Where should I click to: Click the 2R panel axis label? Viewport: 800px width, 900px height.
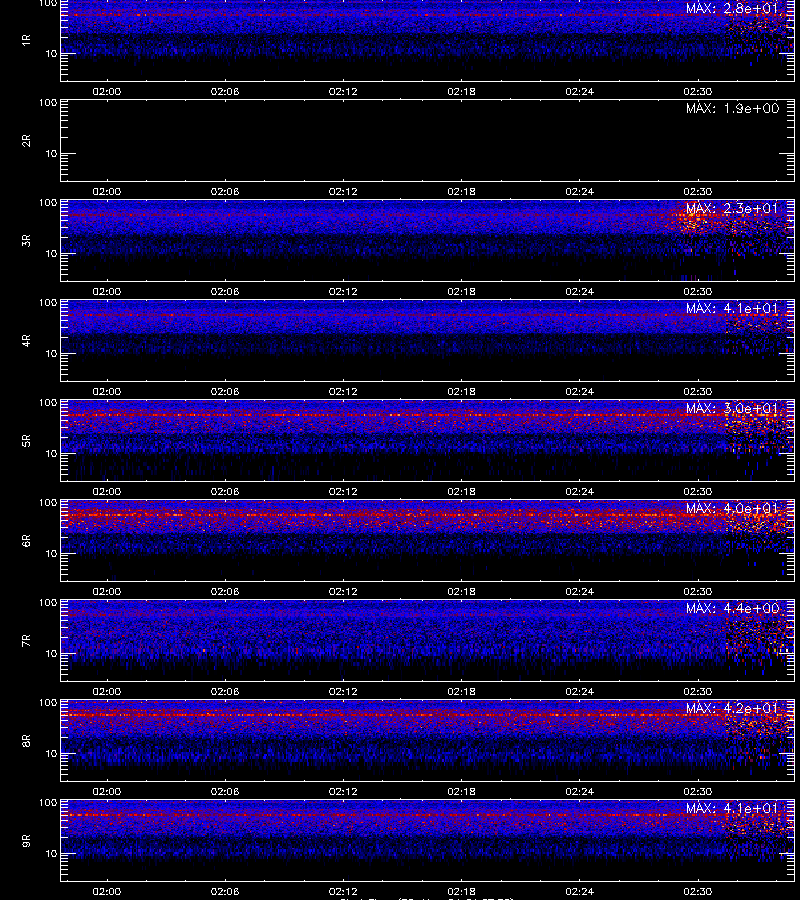[x=26, y=141]
